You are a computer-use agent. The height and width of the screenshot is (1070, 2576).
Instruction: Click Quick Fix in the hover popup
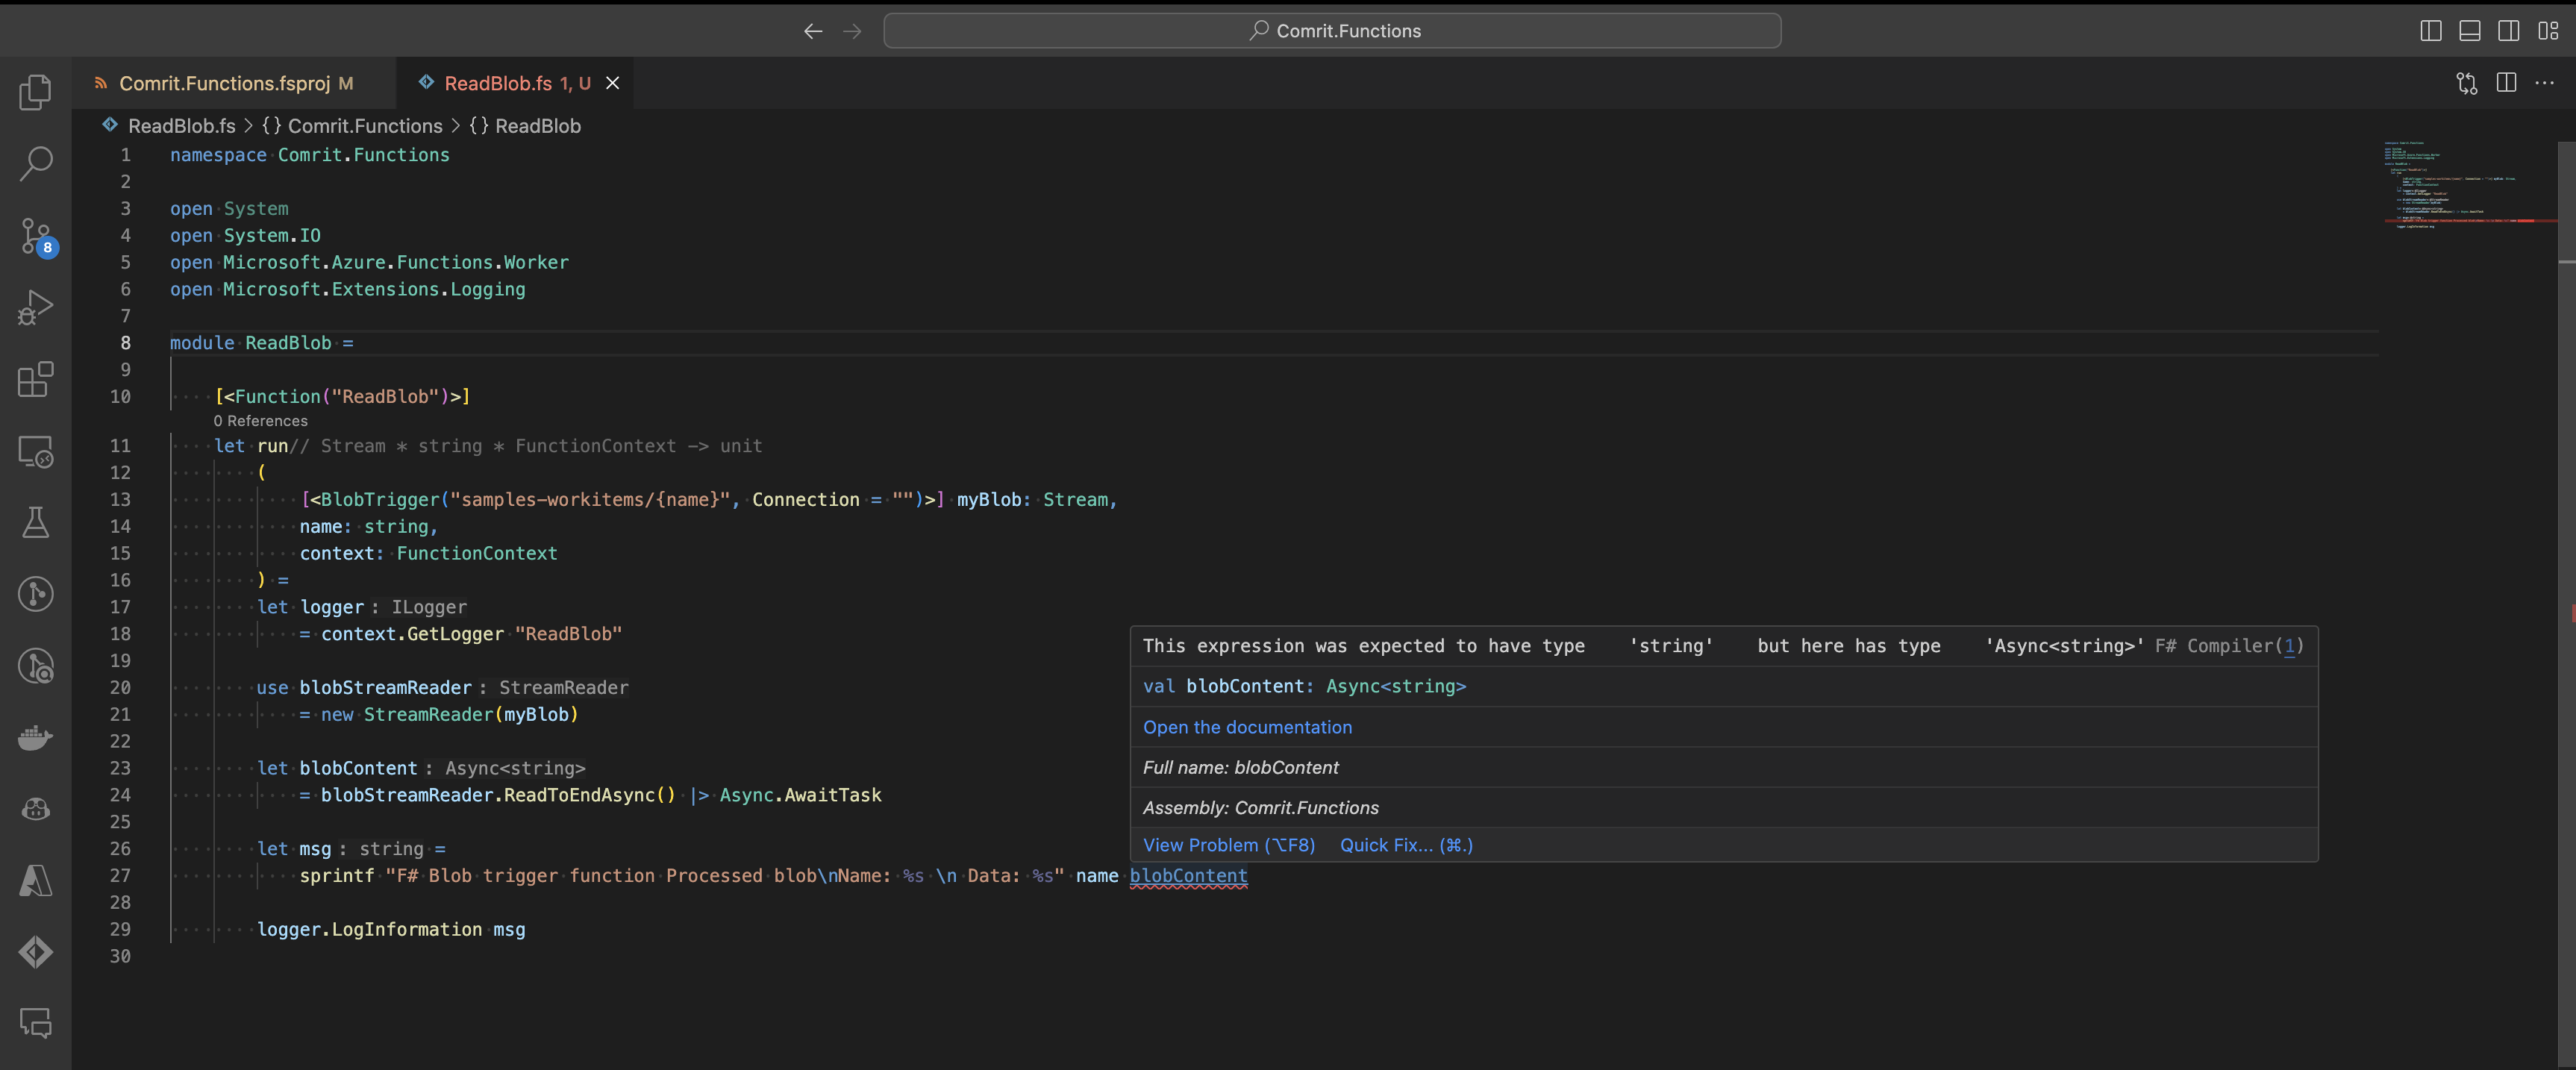(x=1406, y=845)
